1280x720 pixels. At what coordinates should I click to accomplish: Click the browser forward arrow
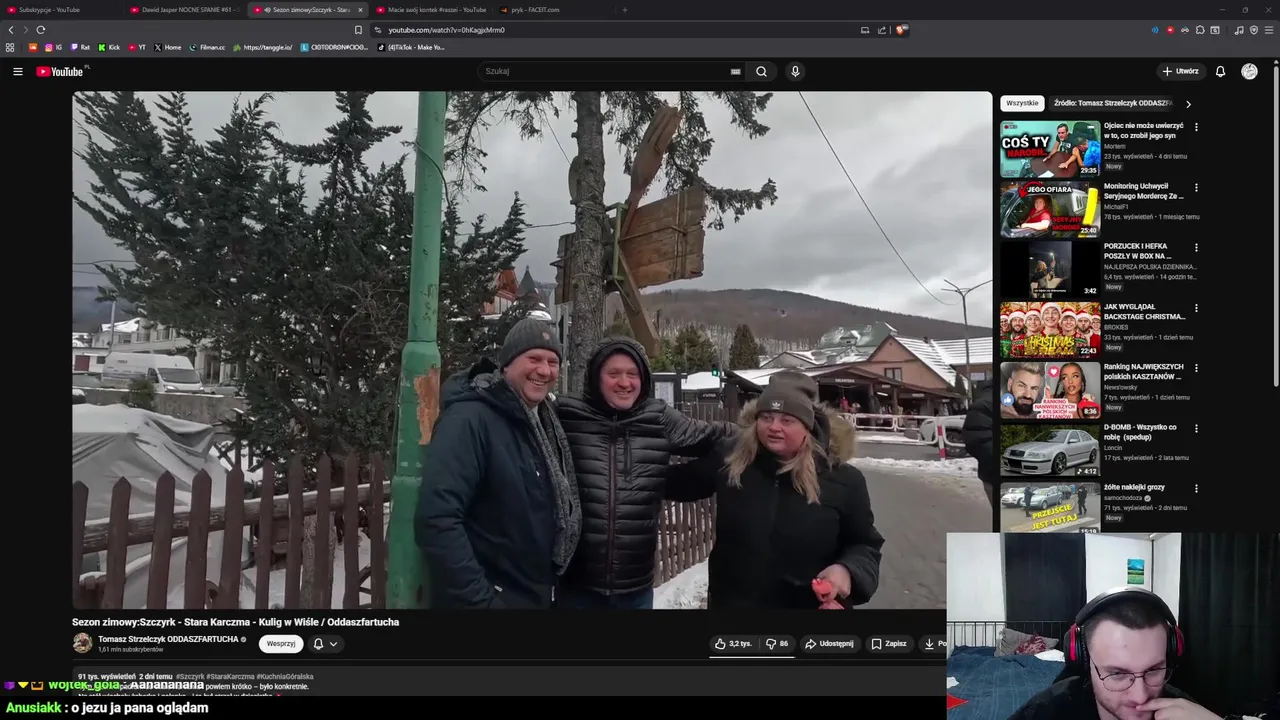click(26, 30)
